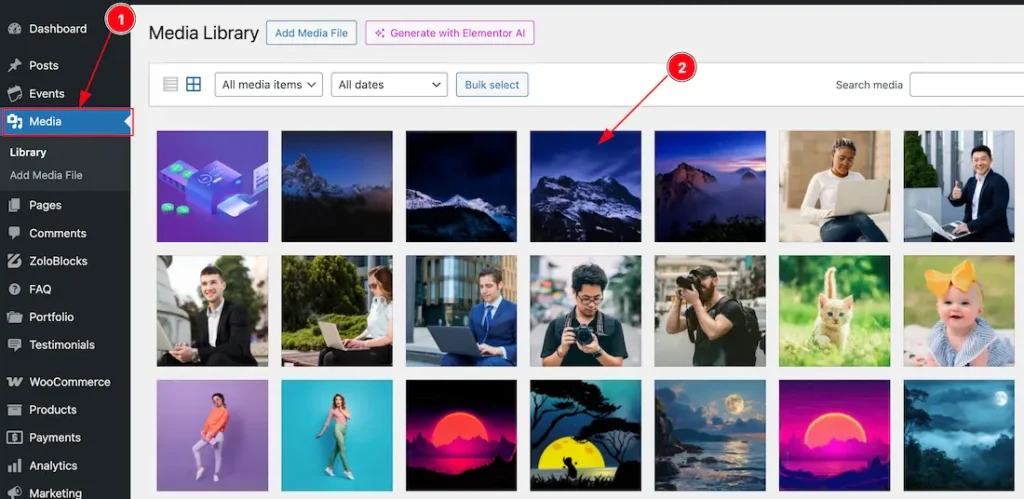Viewport: 1024px width, 499px height.
Task: Open the All media items dropdown
Action: tap(268, 84)
